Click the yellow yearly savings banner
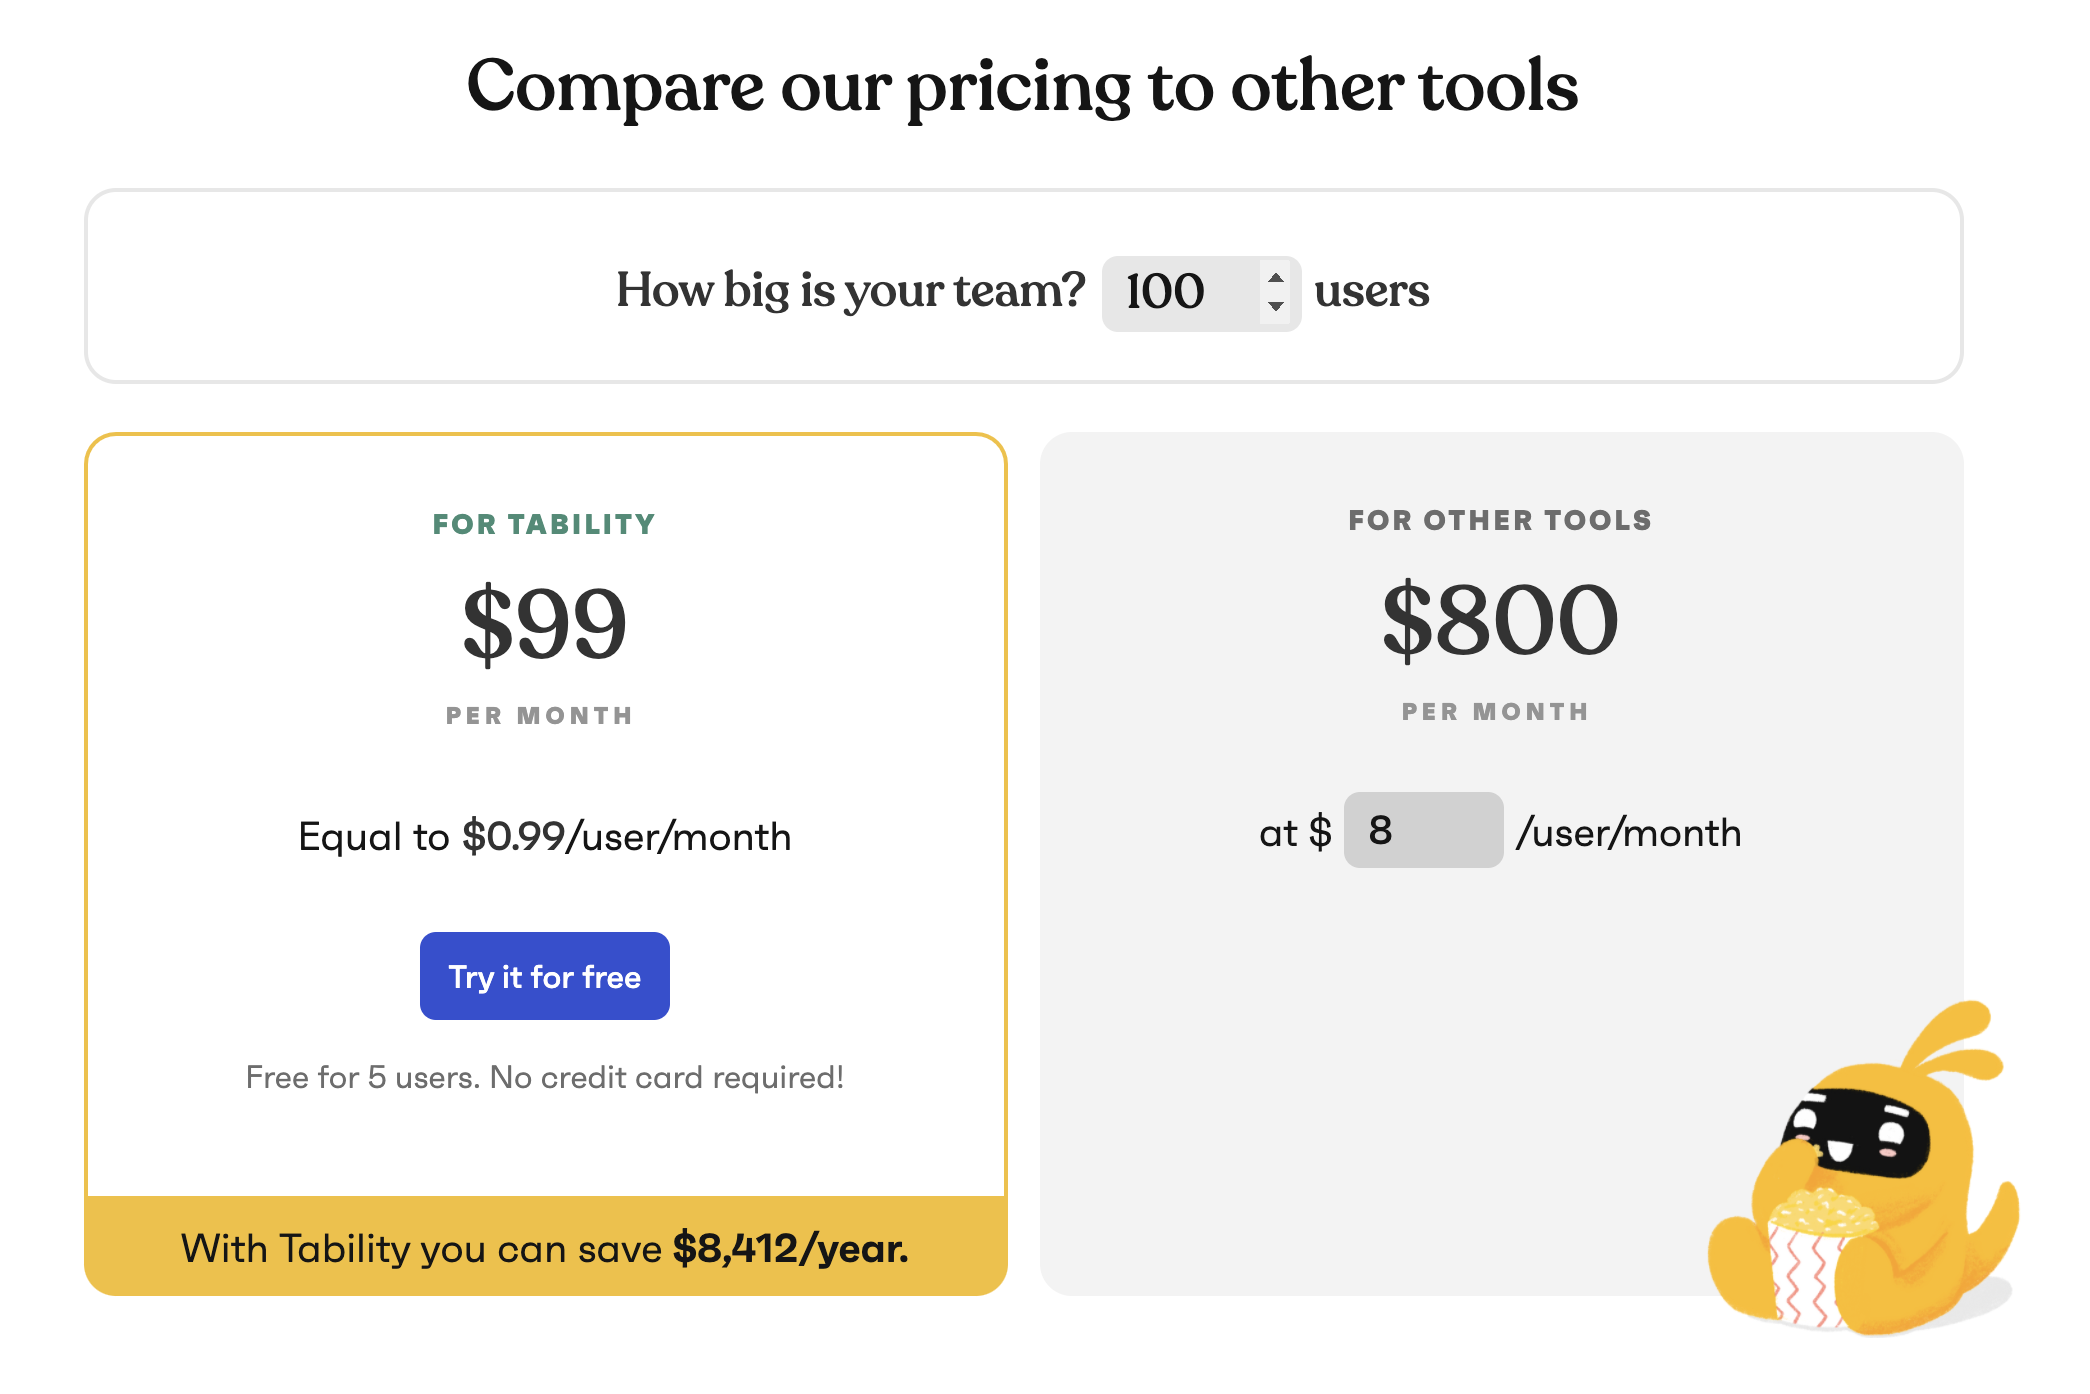Viewport: 2090px width, 1394px height. click(x=546, y=1246)
